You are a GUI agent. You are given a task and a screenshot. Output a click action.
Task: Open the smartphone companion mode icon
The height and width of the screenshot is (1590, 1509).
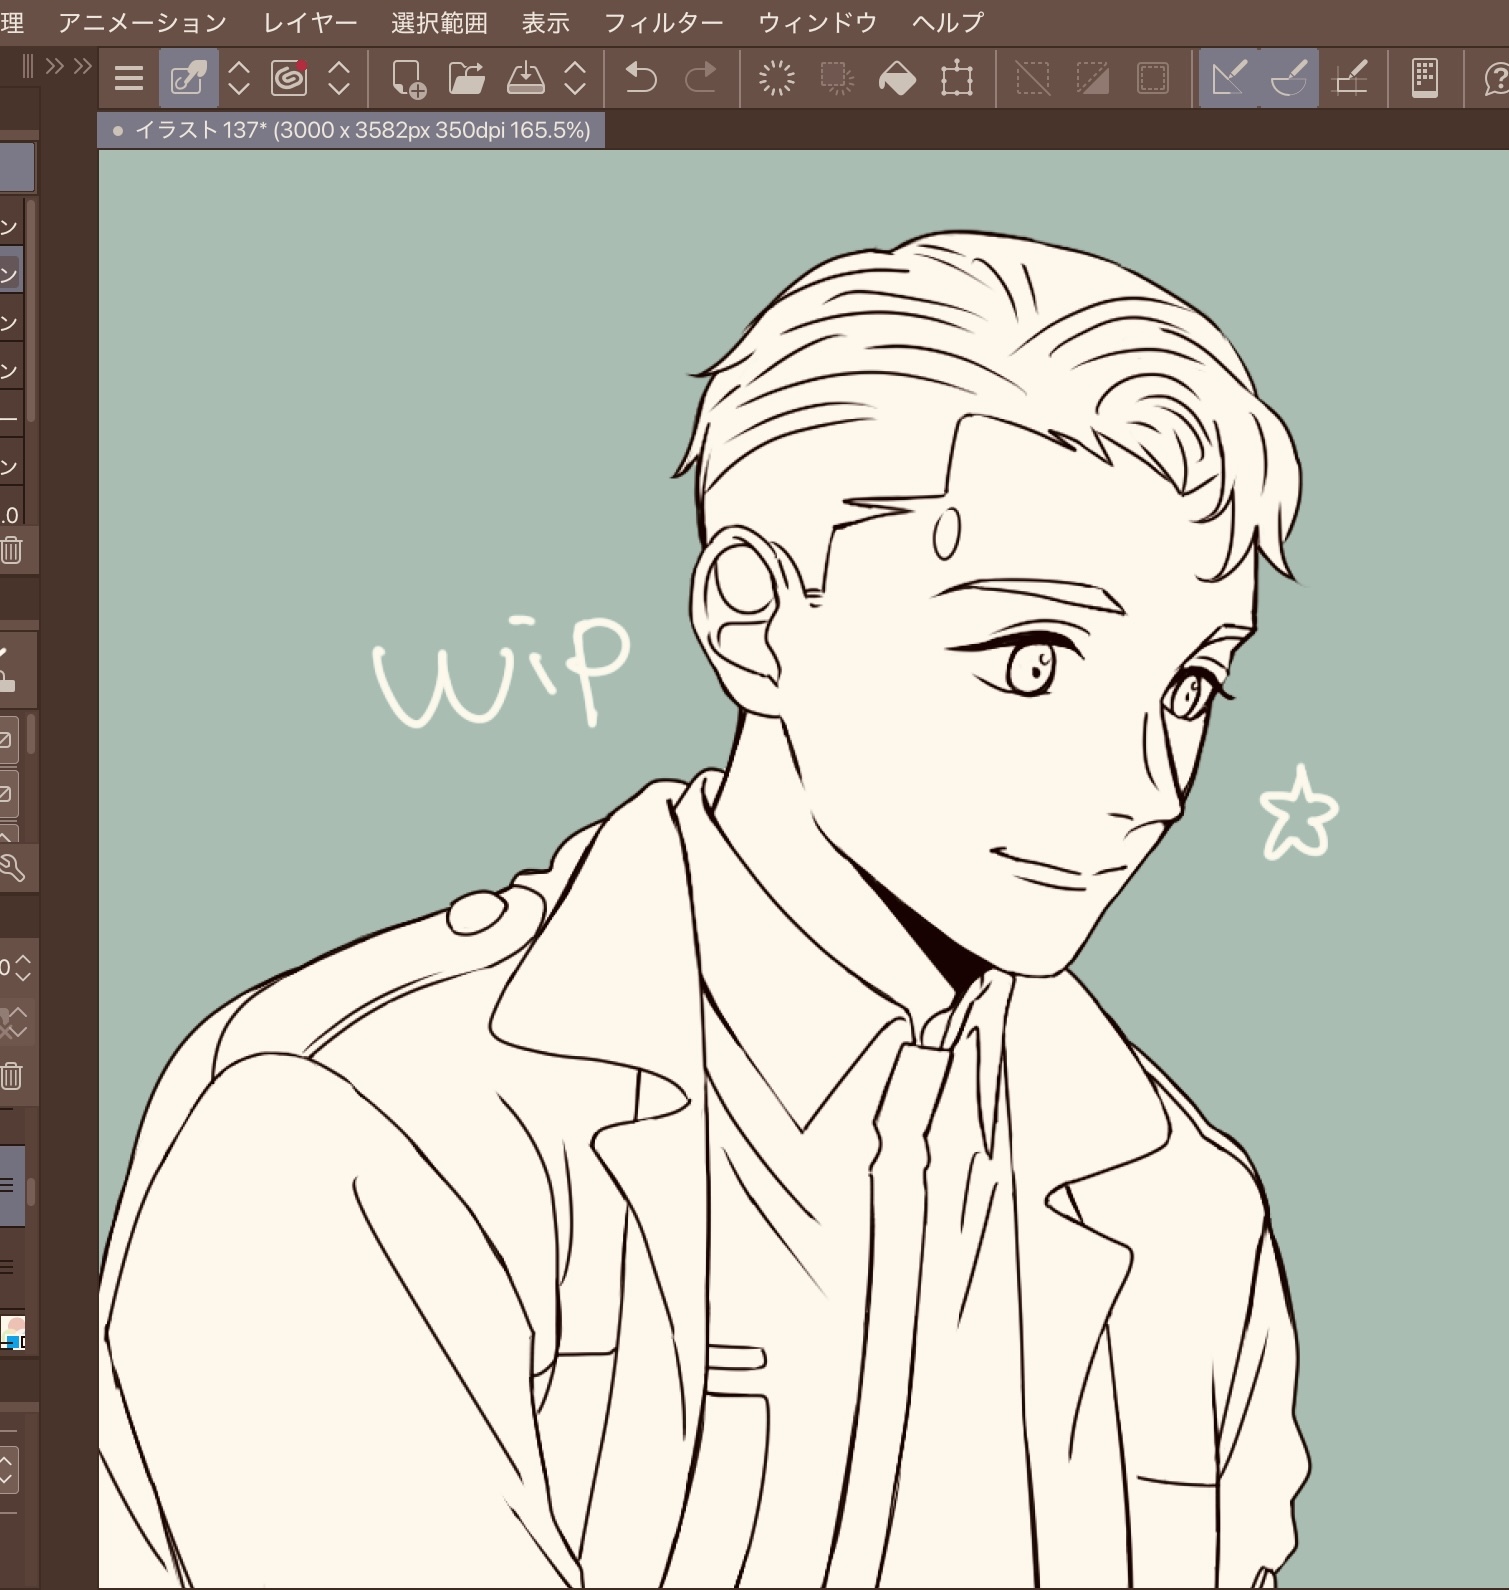1425,78
